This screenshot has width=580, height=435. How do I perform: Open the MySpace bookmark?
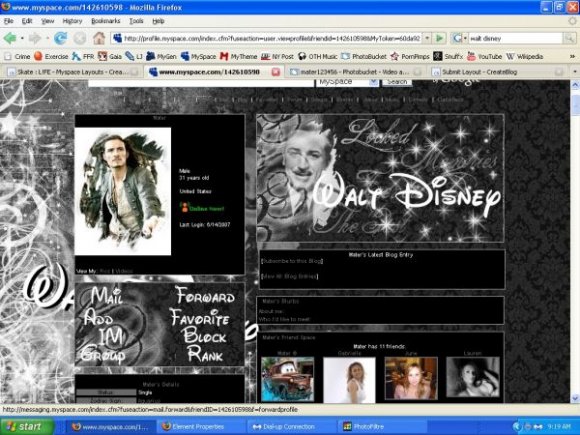point(198,57)
